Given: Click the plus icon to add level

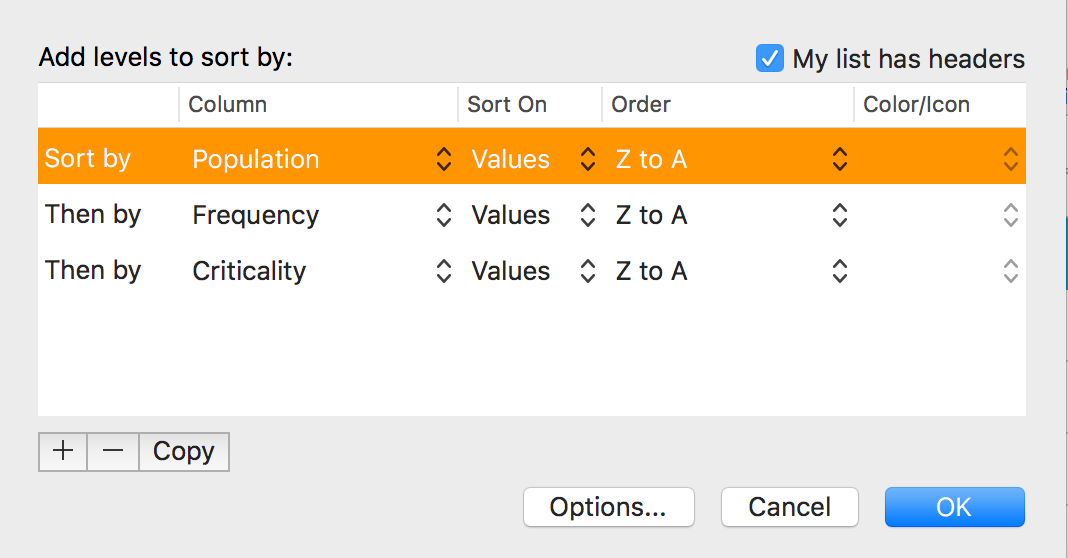Looking at the screenshot, I should click(63, 451).
